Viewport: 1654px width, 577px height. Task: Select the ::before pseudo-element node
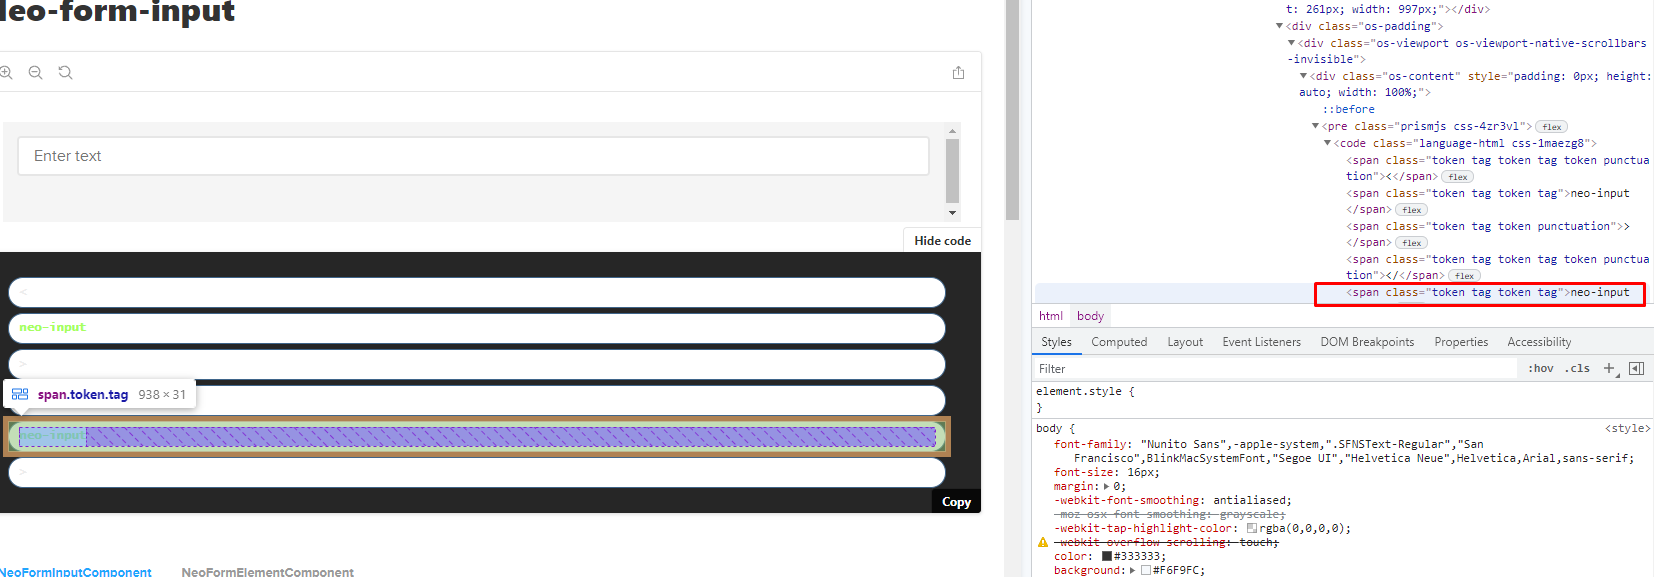coord(1348,110)
